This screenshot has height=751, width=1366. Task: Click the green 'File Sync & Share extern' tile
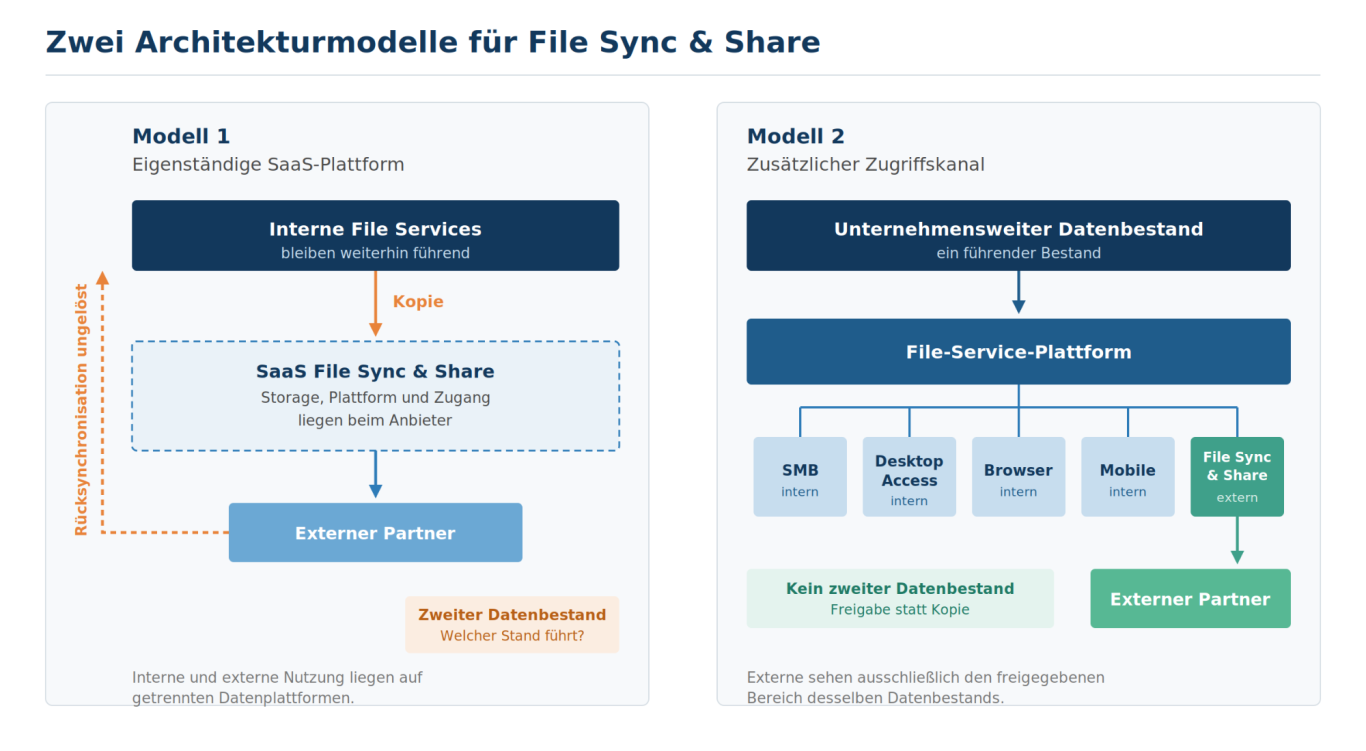pos(1237,477)
